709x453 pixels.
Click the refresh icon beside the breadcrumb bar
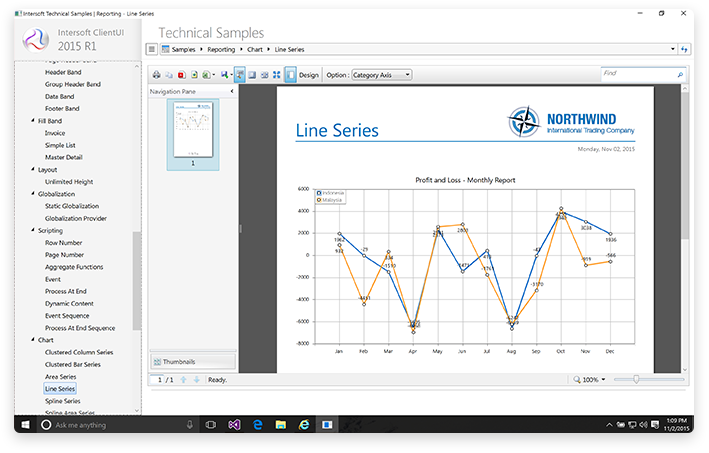[x=685, y=48]
